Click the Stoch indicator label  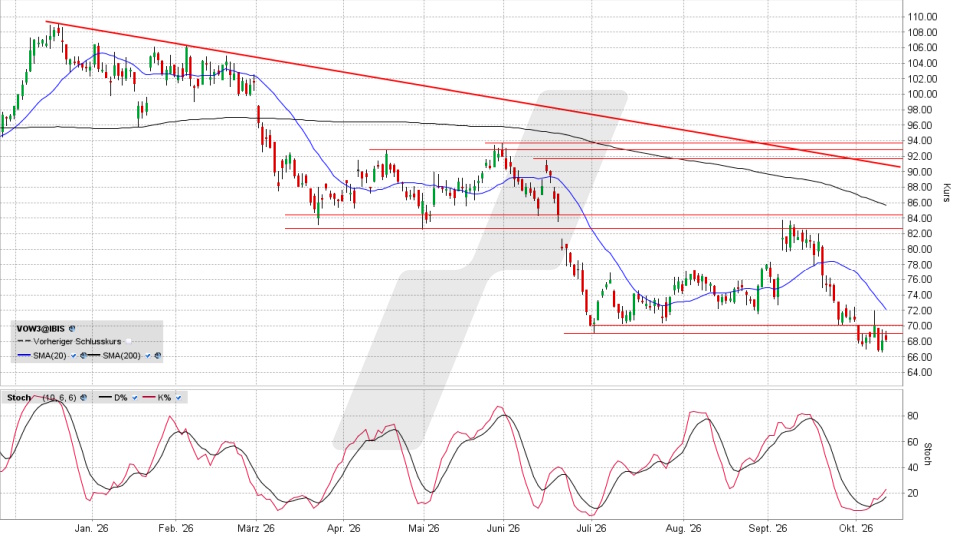click(x=19, y=398)
